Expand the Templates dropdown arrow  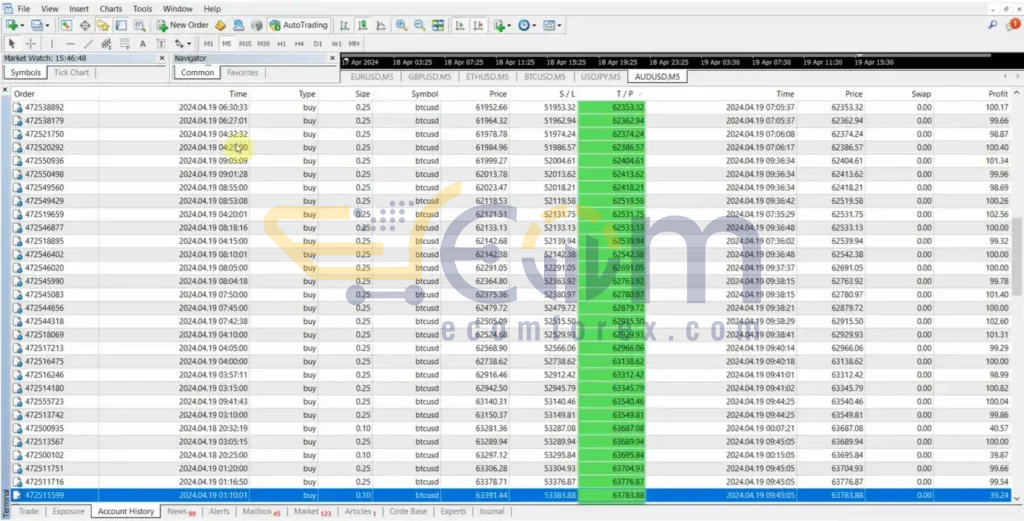coord(560,25)
